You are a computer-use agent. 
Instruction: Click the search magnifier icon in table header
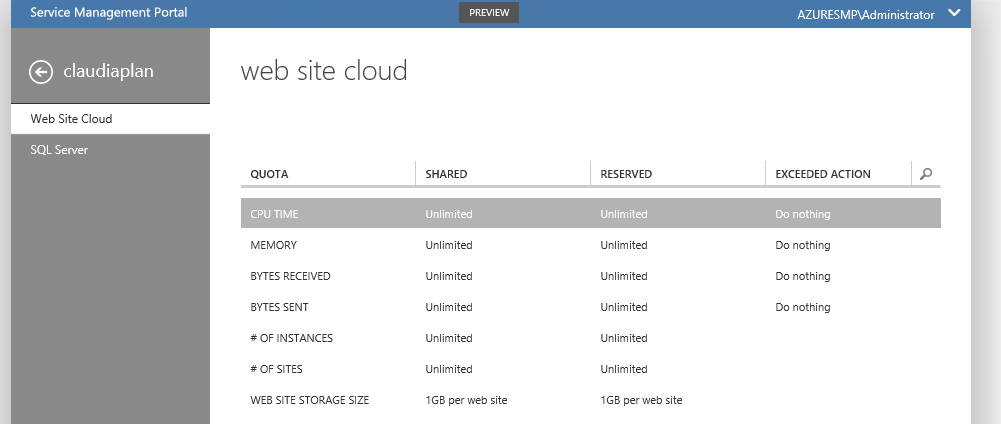(x=926, y=174)
